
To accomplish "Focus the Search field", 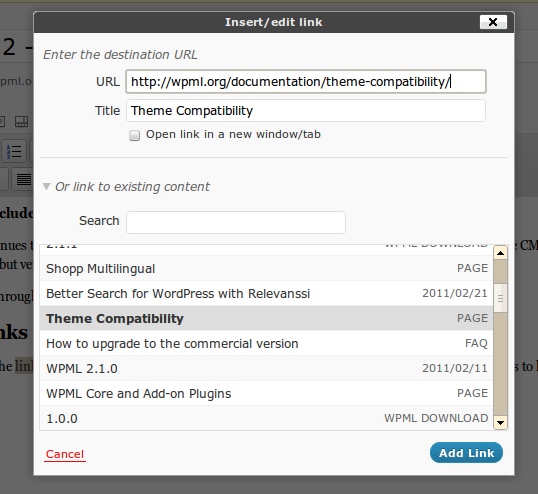I will (236, 222).
